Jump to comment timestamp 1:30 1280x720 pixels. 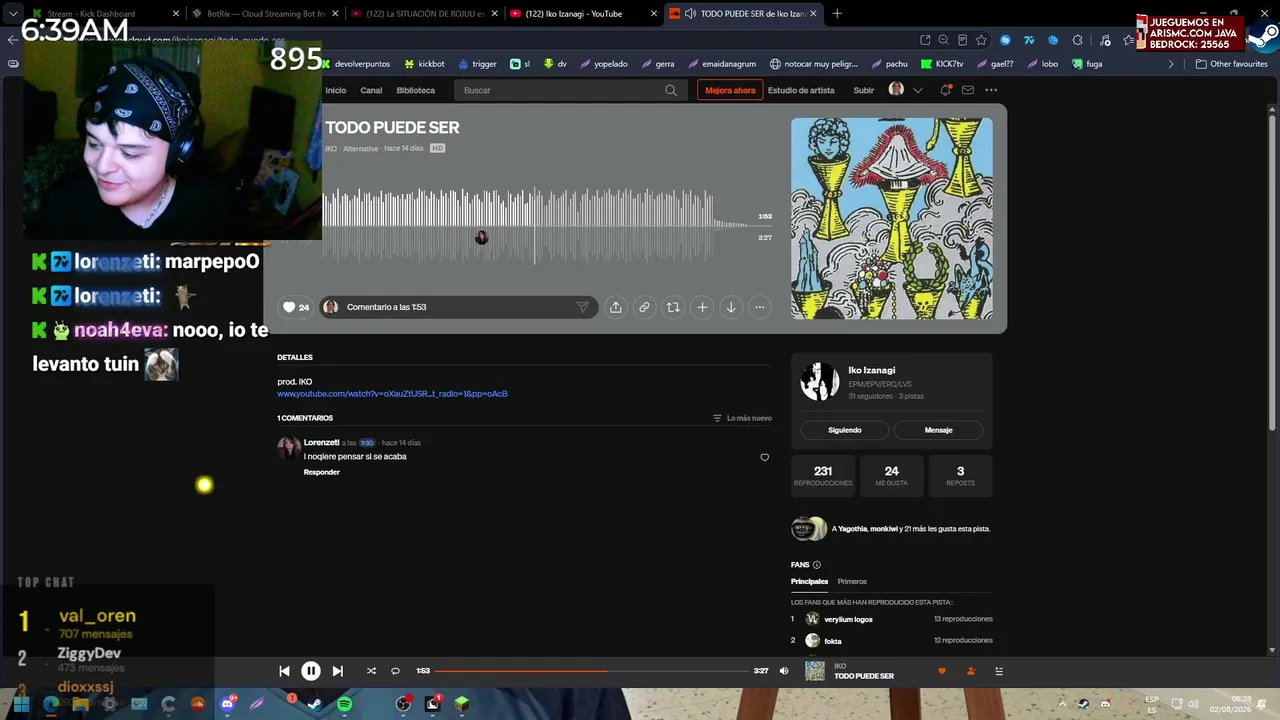click(x=367, y=442)
